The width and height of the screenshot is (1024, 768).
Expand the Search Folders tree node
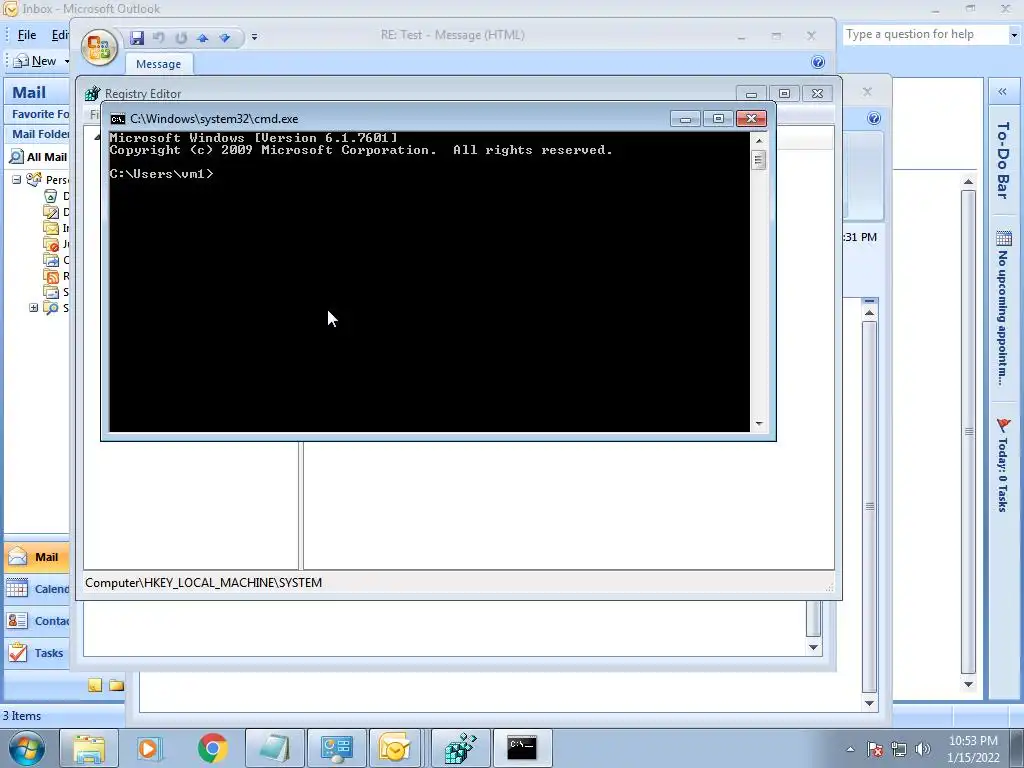click(x=33, y=308)
